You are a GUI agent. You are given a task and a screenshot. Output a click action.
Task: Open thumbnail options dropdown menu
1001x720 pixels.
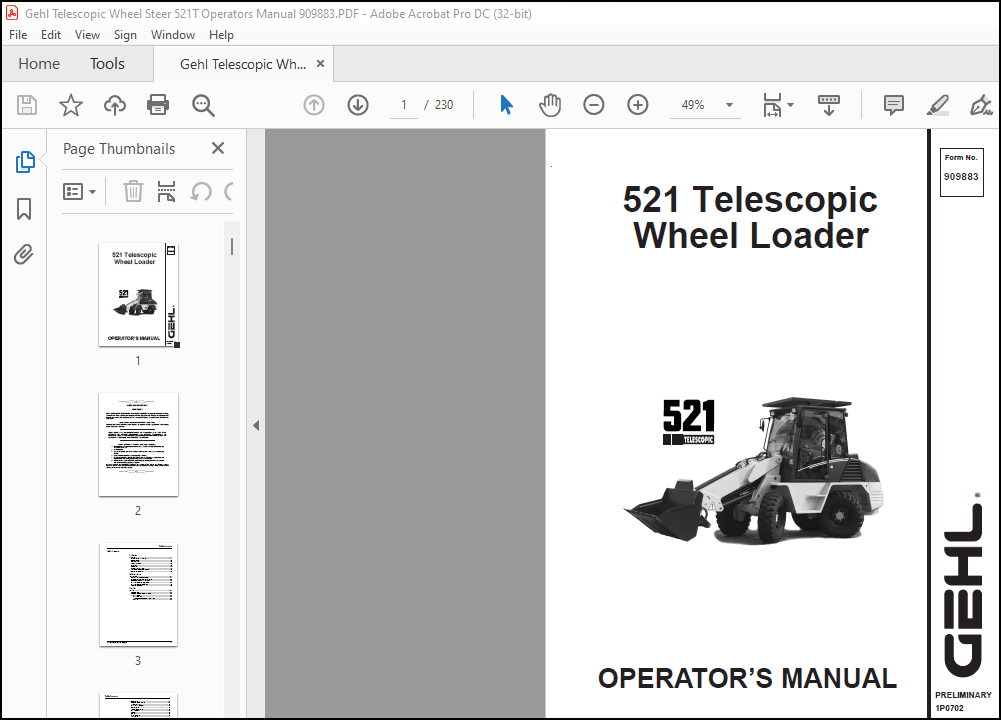point(79,191)
